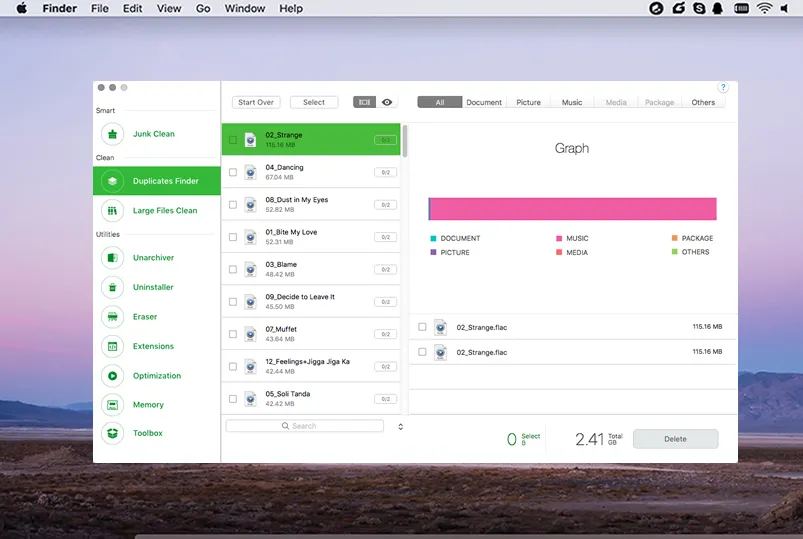Image resolution: width=803 pixels, height=539 pixels.
Task: Open the Window menu
Action: [x=245, y=9]
